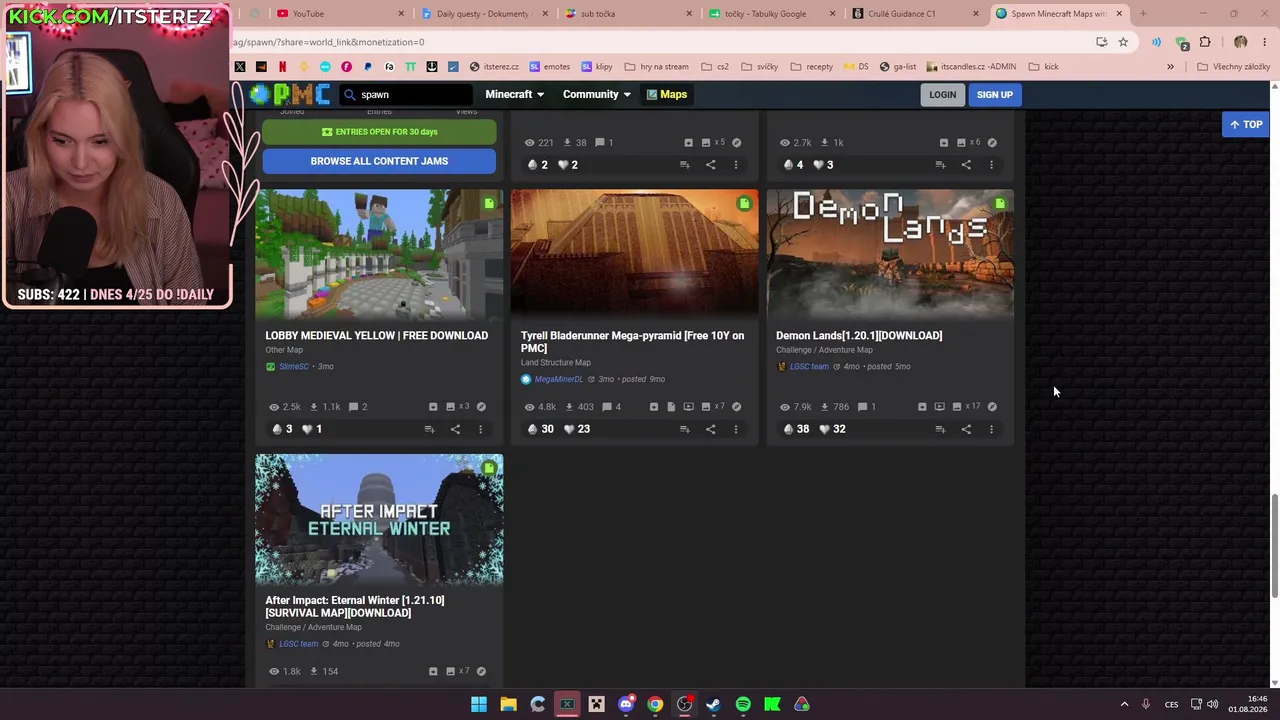The image size is (1280, 720).
Task: Click BROWSE ALL CONTENT JAMS button
Action: (x=379, y=161)
